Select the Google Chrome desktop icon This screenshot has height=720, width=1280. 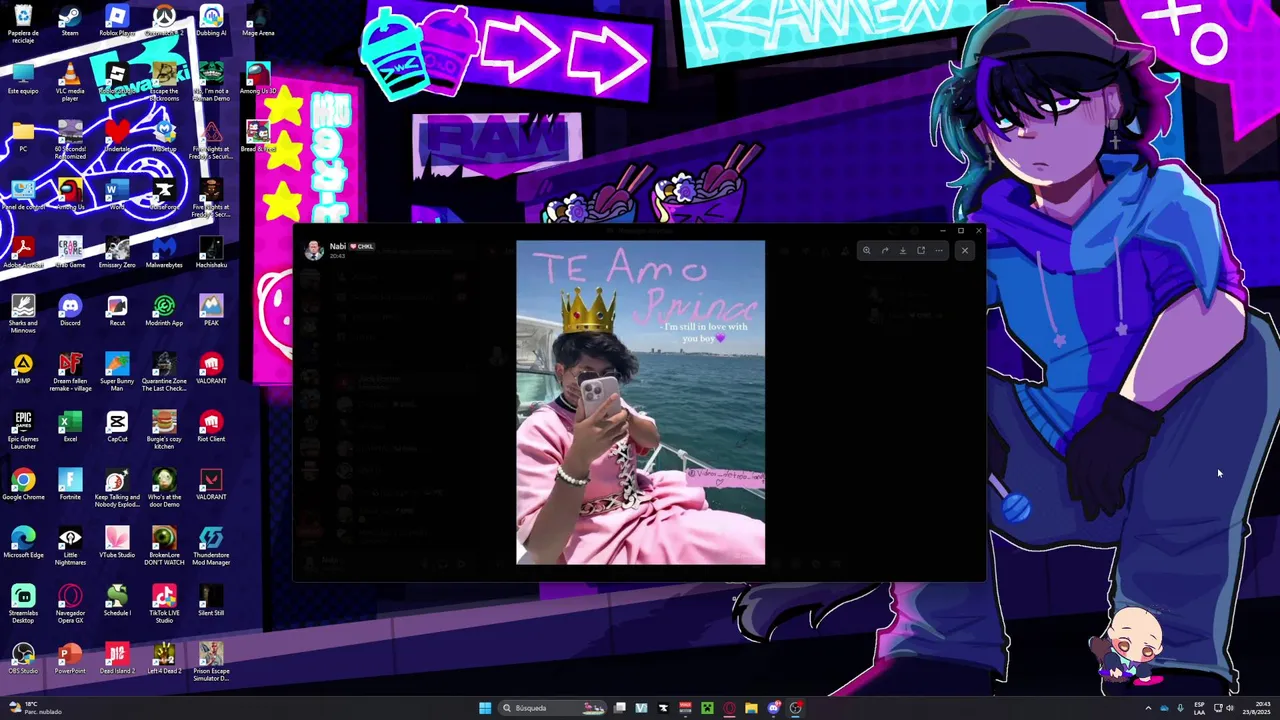[23, 485]
